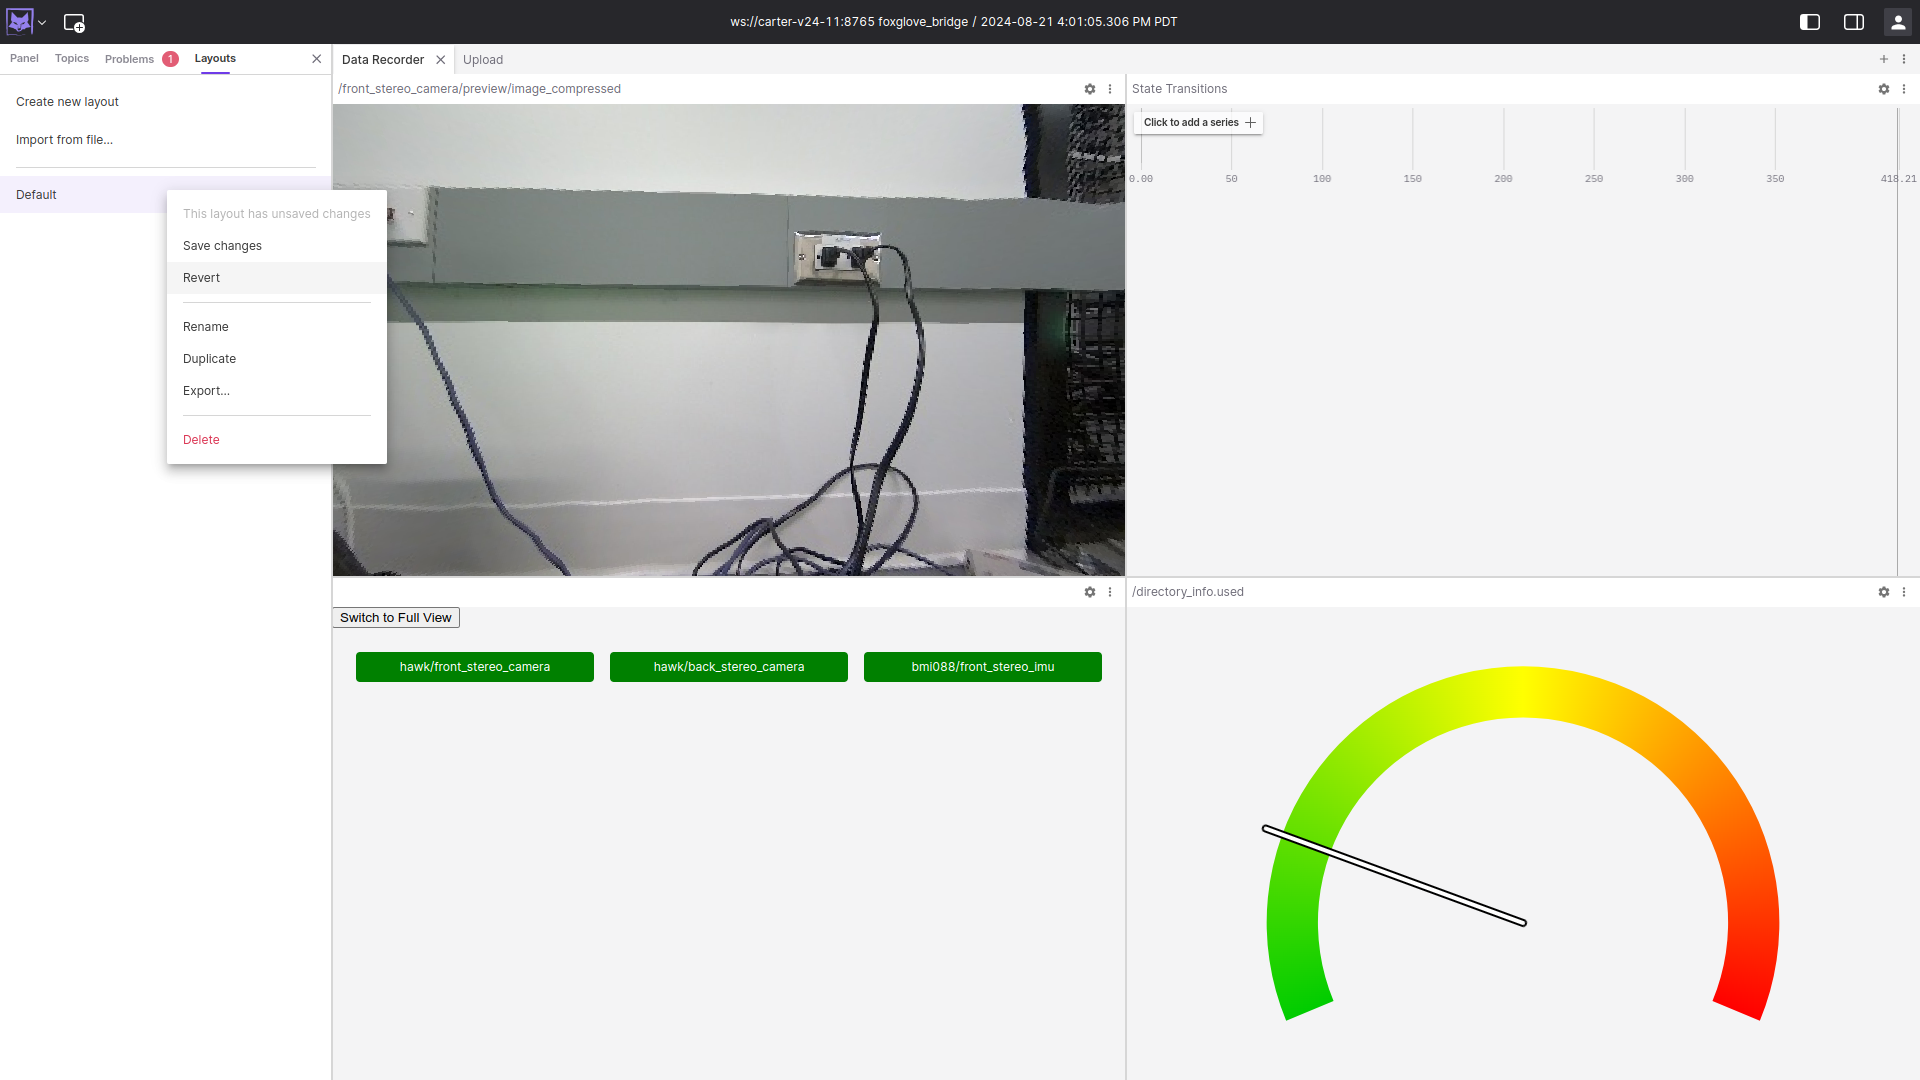The width and height of the screenshot is (1920, 1080).
Task: Open more options menu on the gauge panel
Action: tap(1904, 592)
